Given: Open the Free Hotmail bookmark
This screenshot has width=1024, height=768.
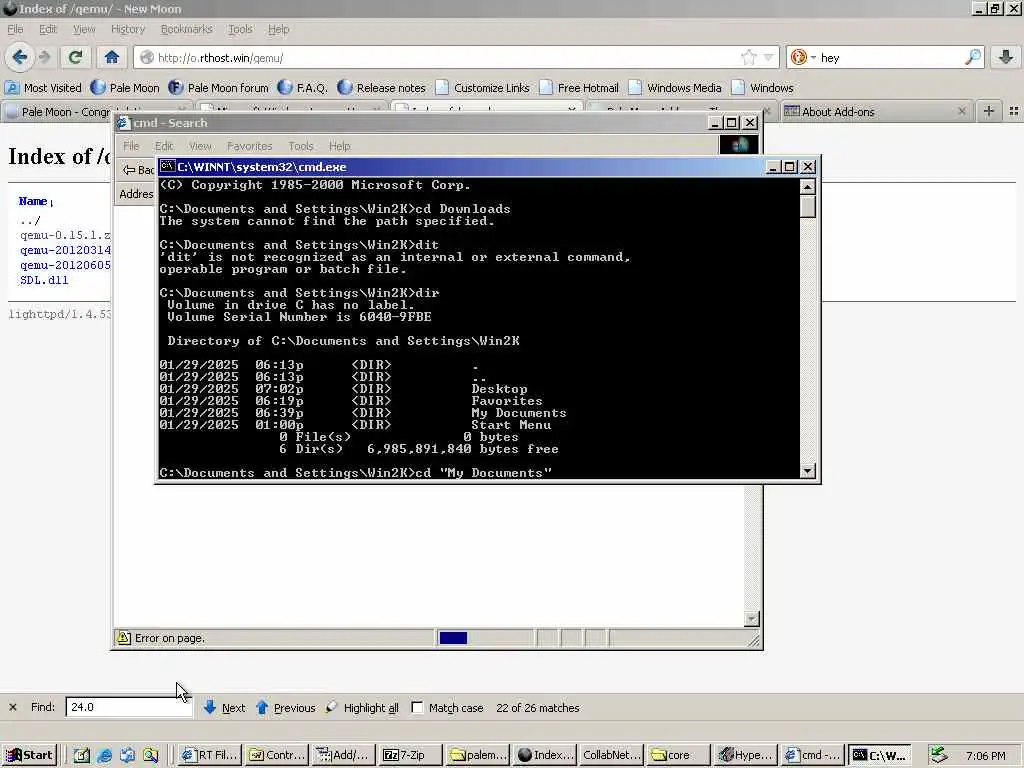Looking at the screenshot, I should [x=579, y=88].
